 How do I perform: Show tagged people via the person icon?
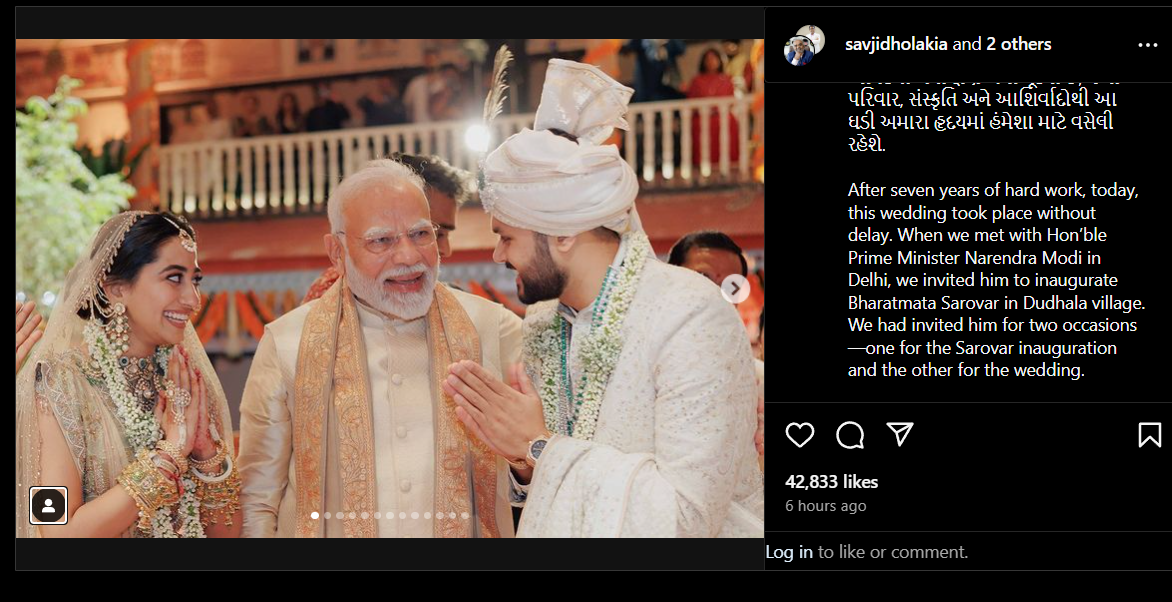49,506
